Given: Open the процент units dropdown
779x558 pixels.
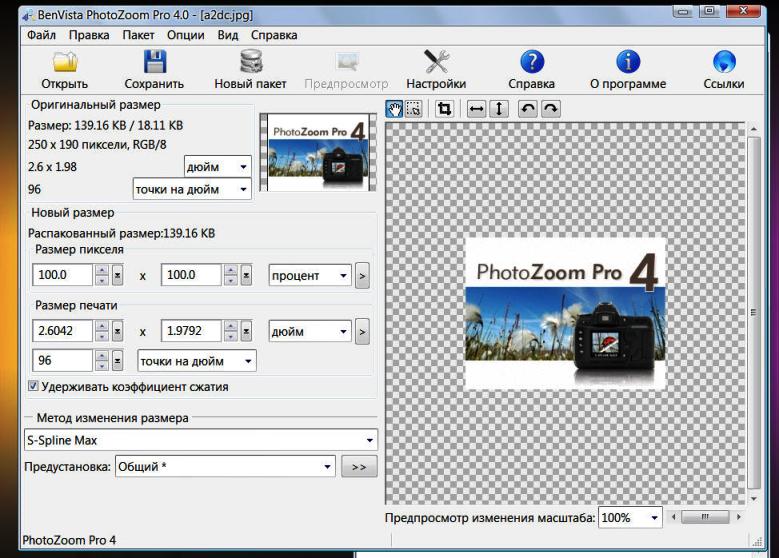Looking at the screenshot, I should click(343, 276).
